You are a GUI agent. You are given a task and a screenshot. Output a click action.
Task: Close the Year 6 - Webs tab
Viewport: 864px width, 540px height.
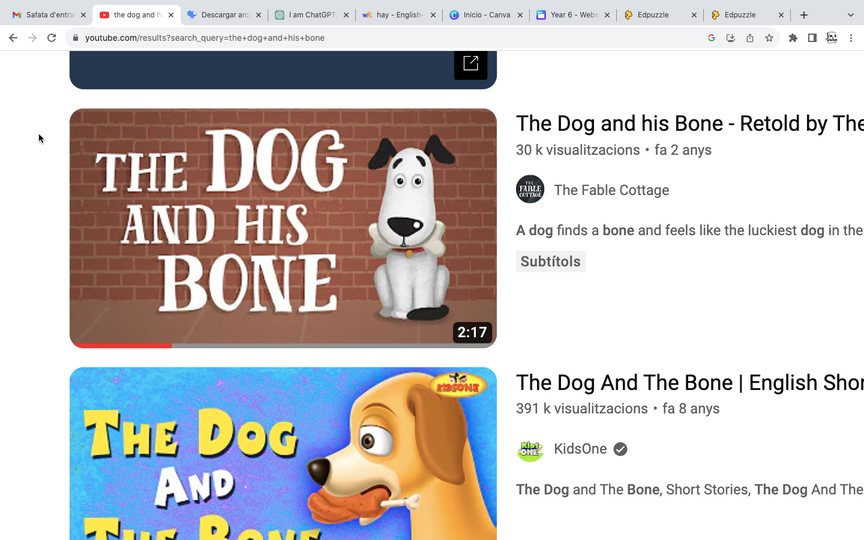(607, 15)
